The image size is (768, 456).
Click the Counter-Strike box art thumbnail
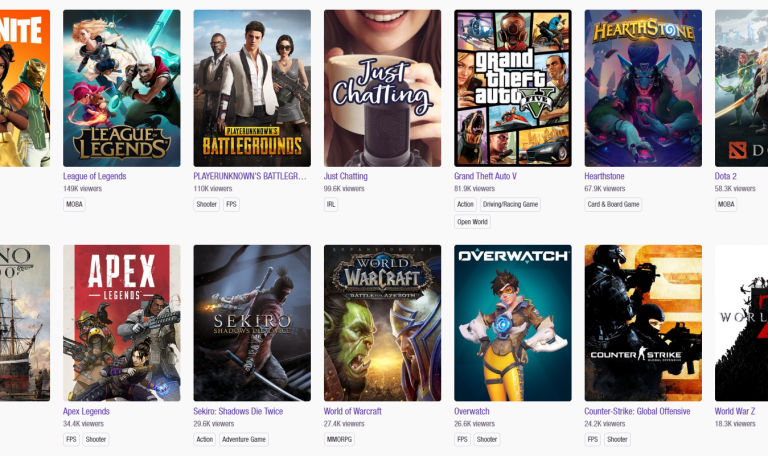(643, 323)
